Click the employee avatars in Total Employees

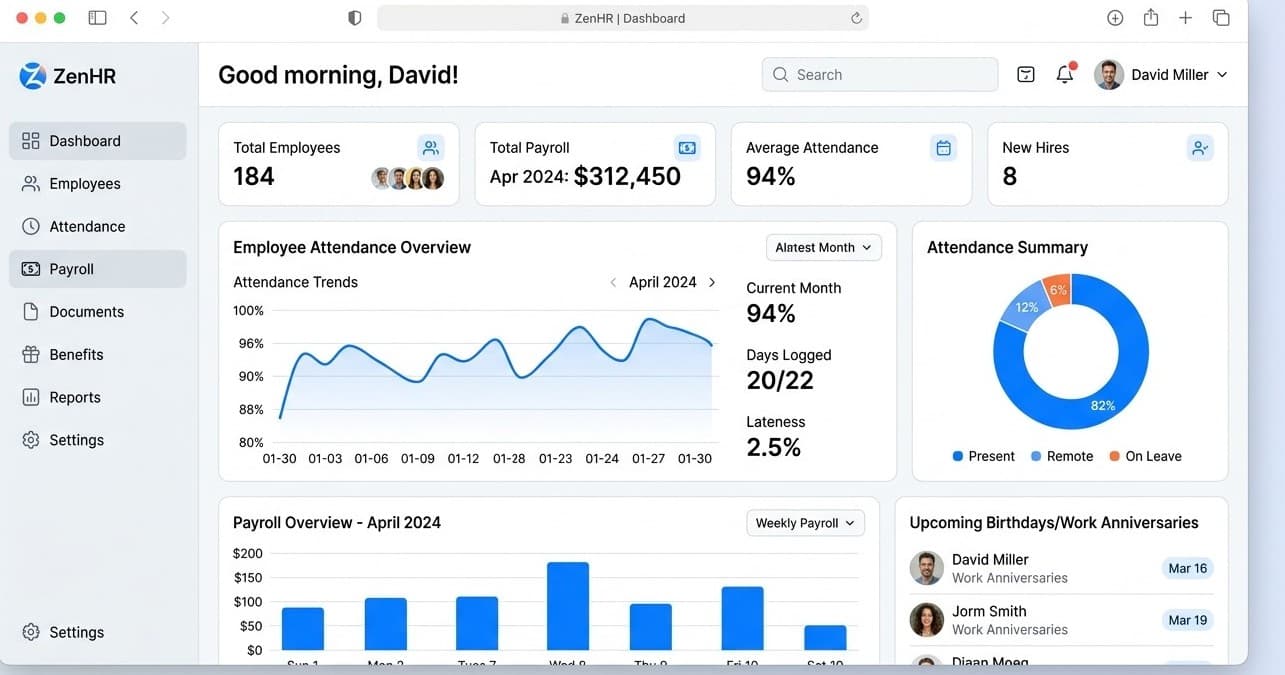[x=407, y=178]
